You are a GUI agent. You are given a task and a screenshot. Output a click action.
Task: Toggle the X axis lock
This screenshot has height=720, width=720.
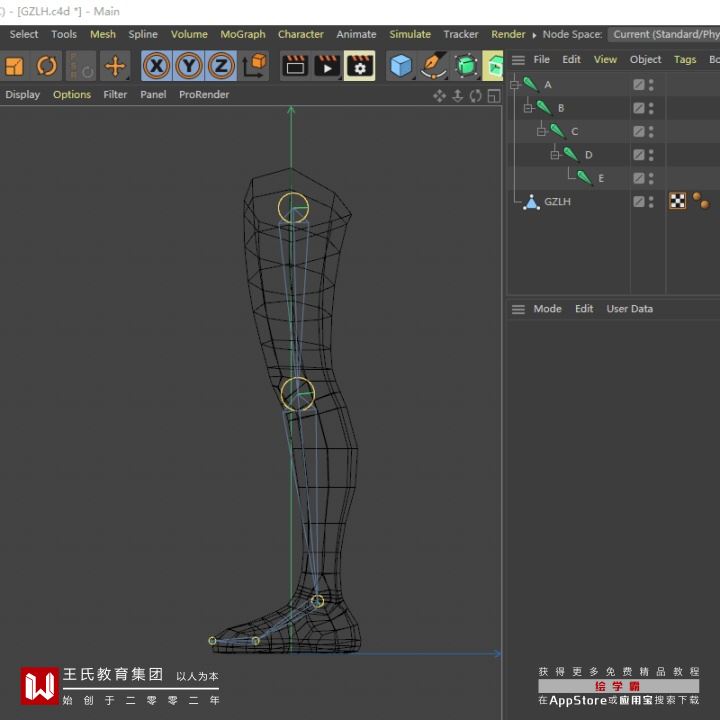pos(157,66)
